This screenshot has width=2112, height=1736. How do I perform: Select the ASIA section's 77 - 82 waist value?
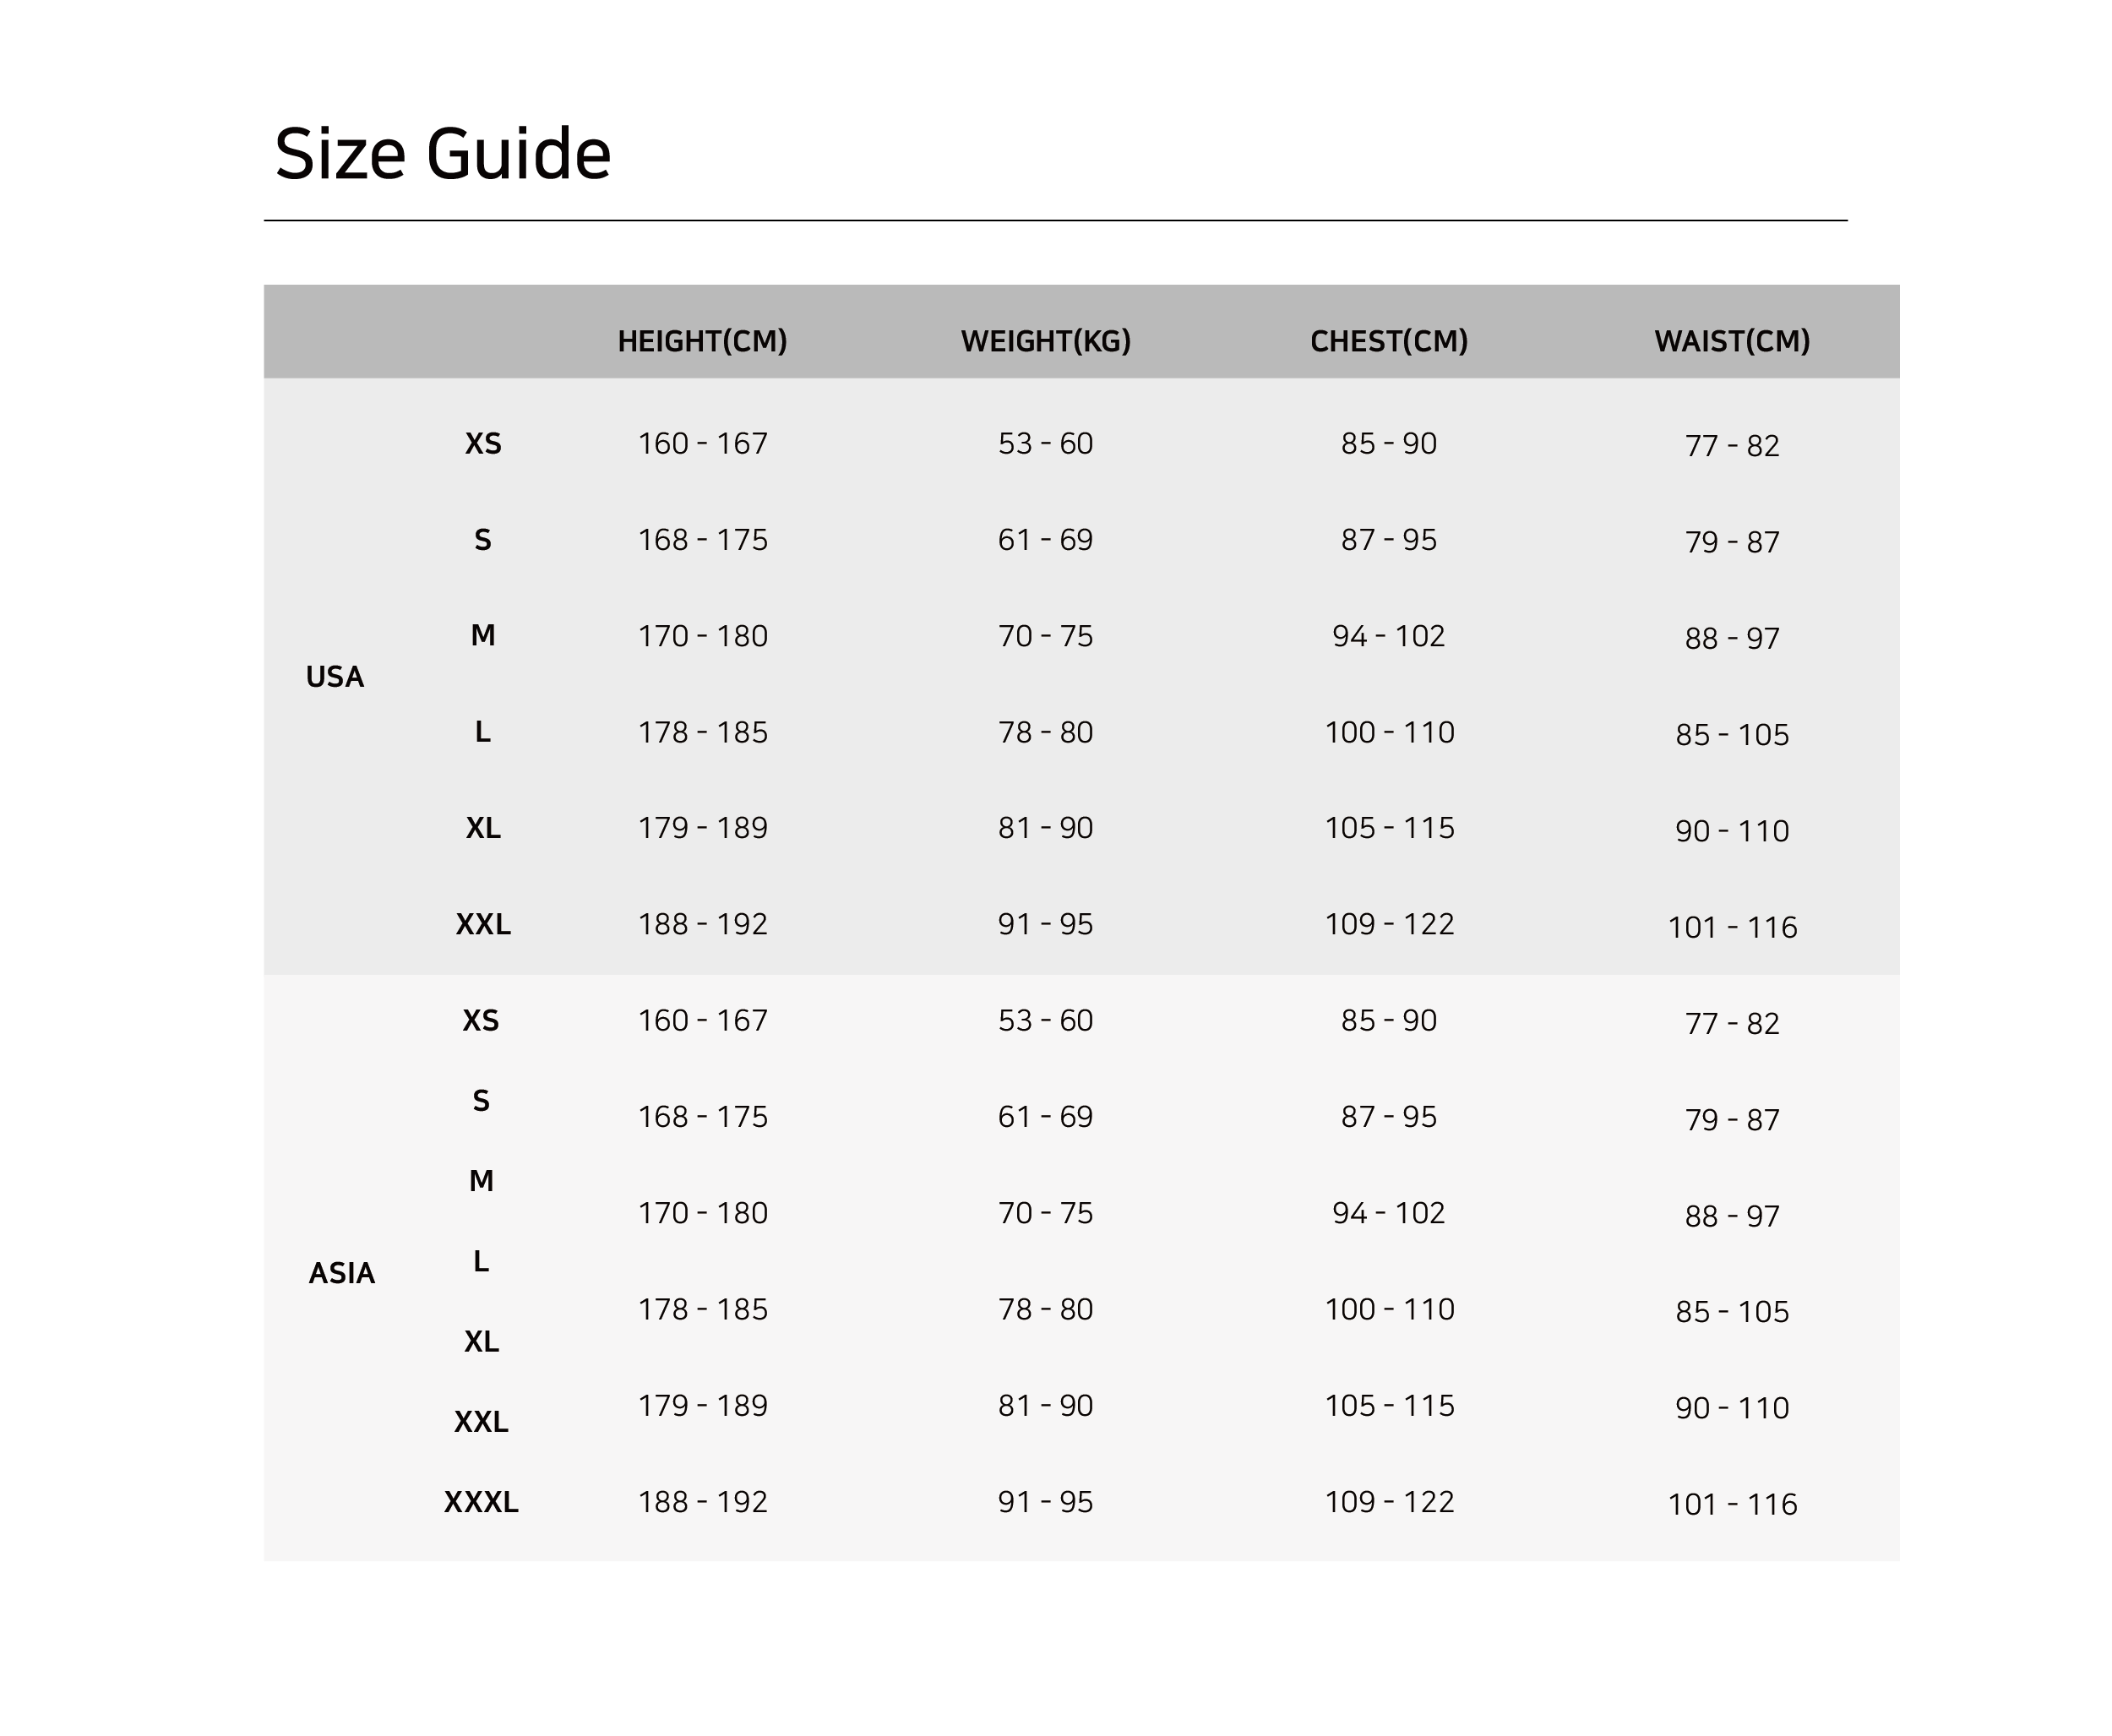(1731, 1023)
